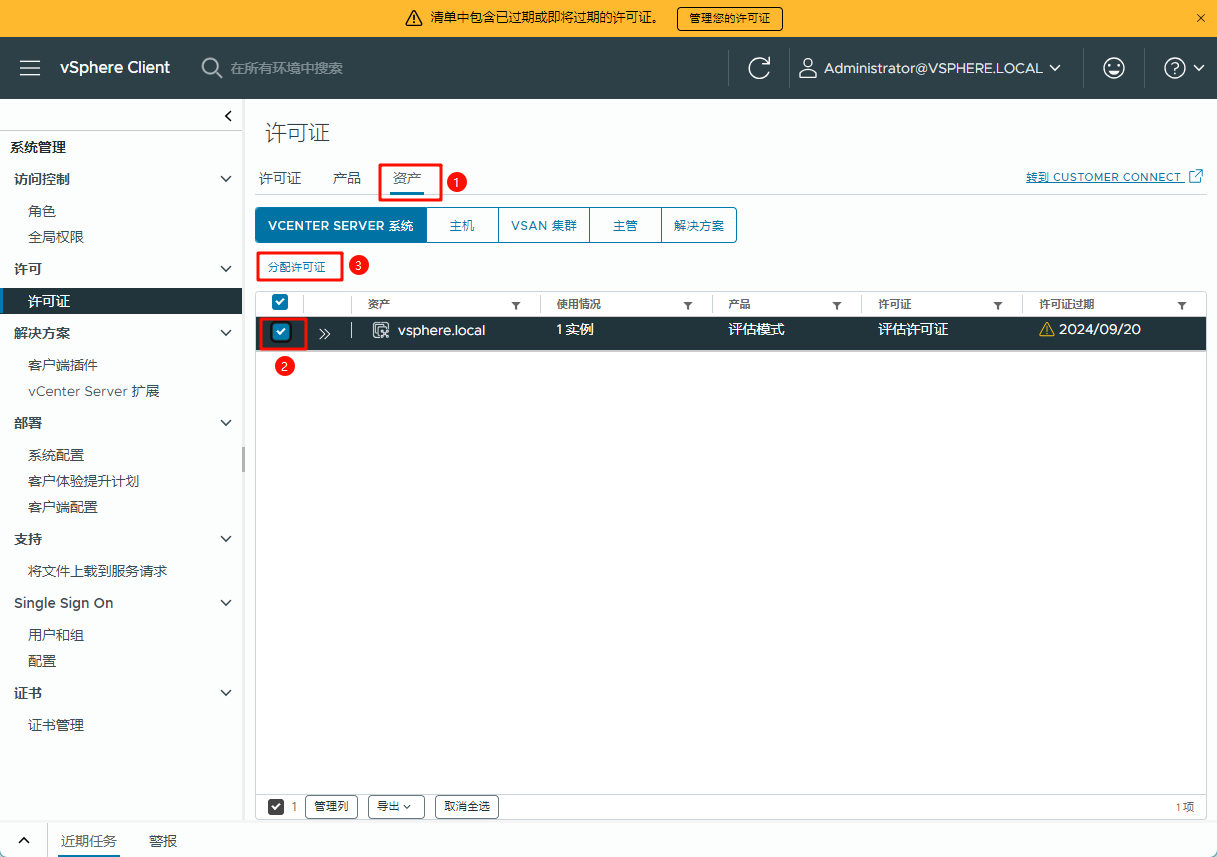Click the search magnifier icon

click(x=212, y=68)
